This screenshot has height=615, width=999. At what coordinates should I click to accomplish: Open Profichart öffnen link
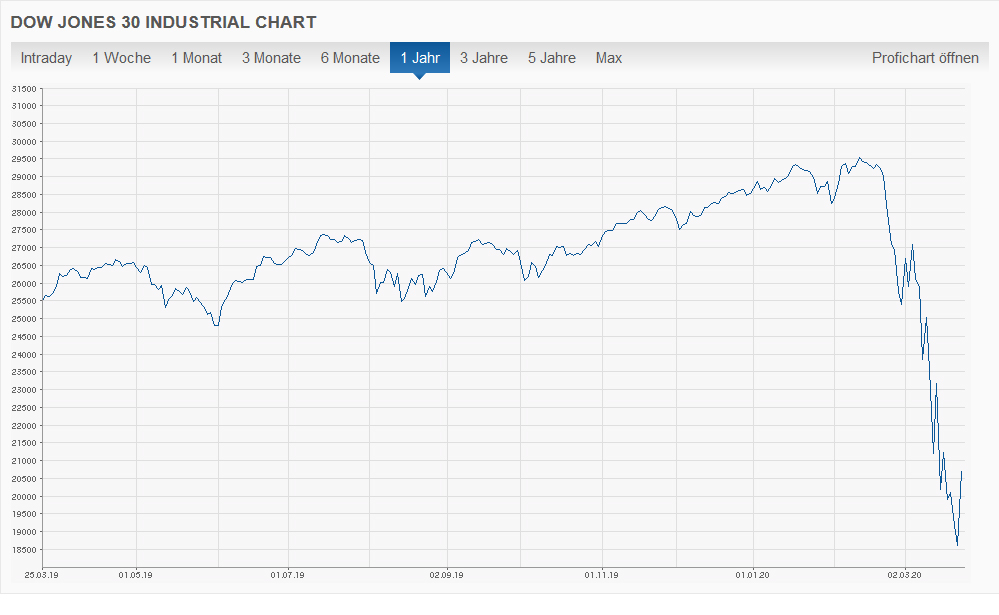coord(925,58)
